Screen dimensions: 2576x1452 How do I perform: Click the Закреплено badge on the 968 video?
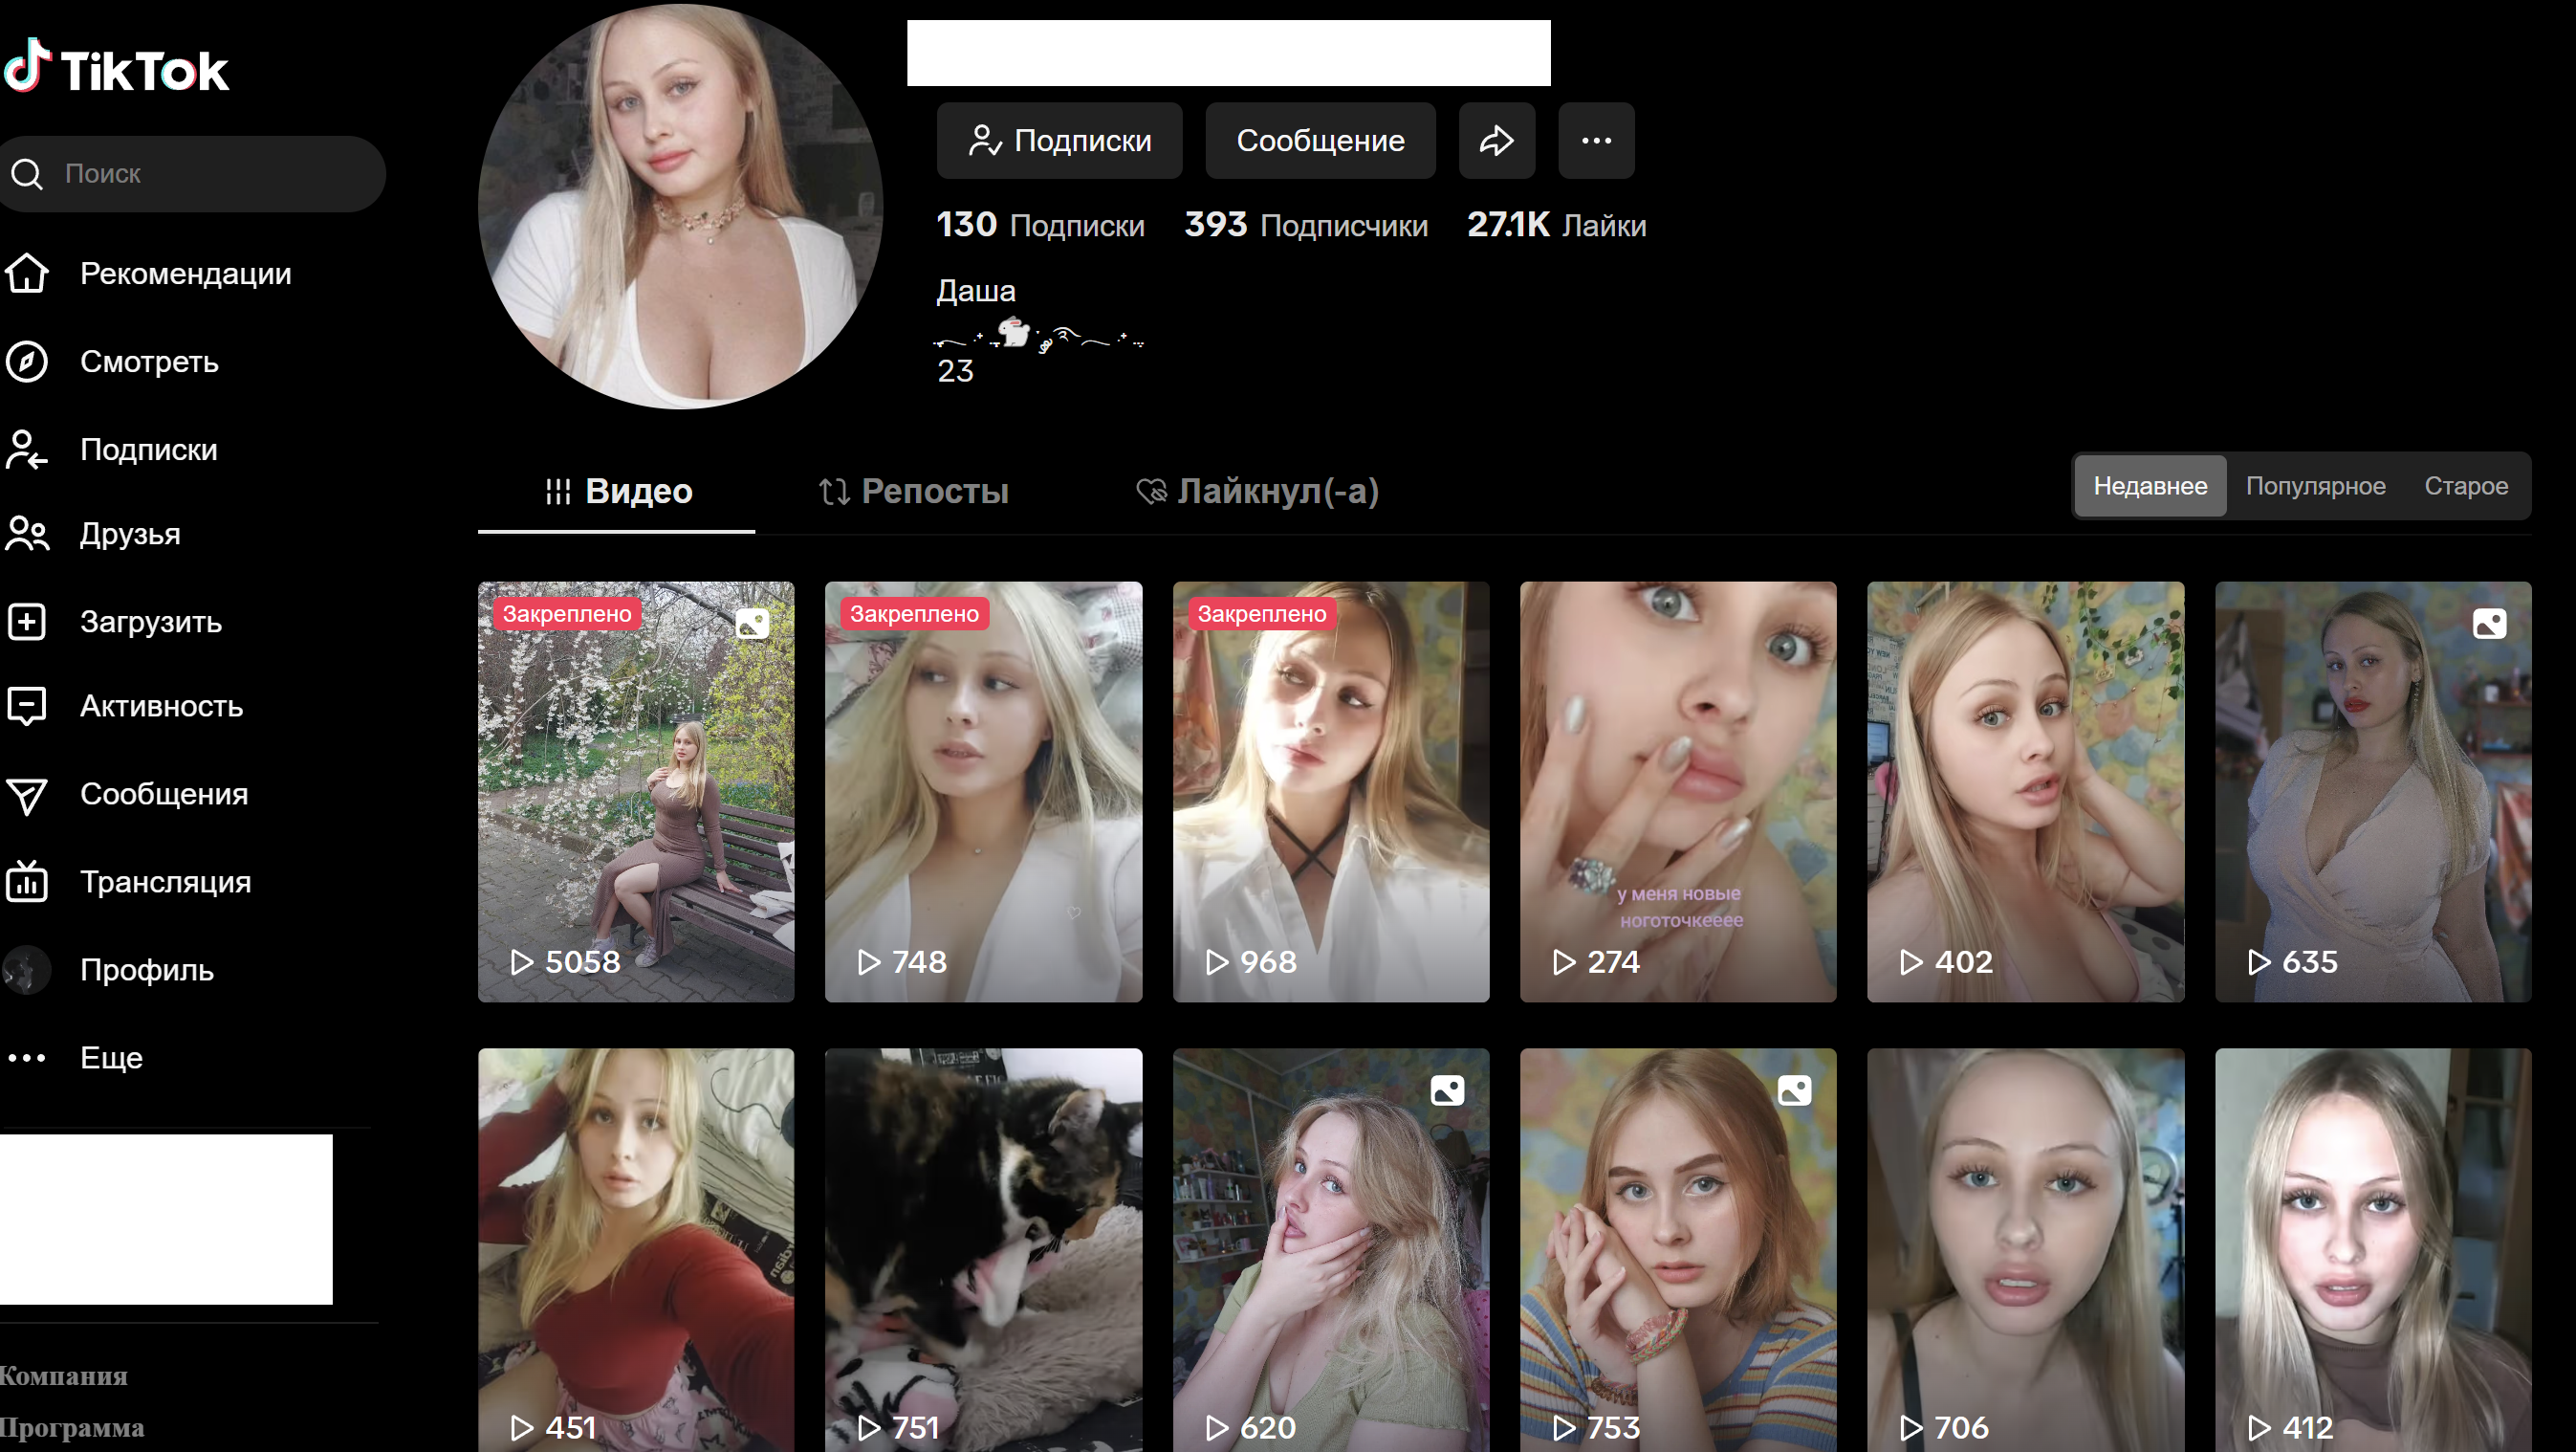(1262, 614)
